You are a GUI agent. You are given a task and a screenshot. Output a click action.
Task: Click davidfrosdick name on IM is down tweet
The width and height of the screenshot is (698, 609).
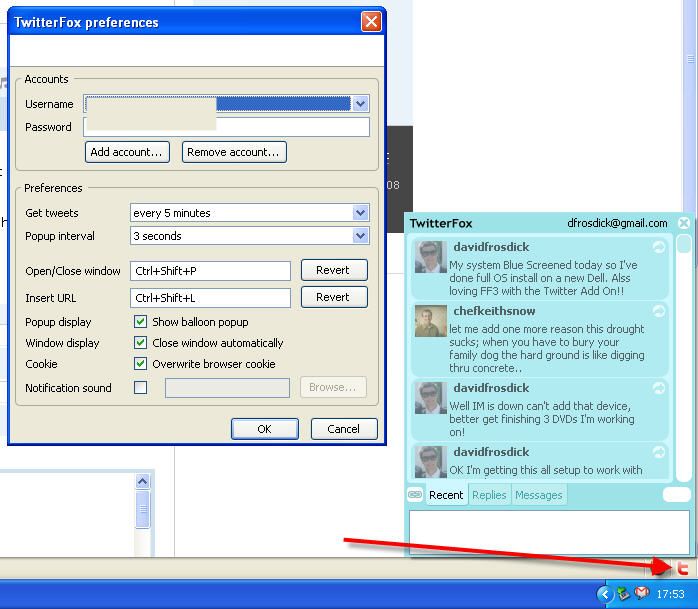click(x=491, y=388)
